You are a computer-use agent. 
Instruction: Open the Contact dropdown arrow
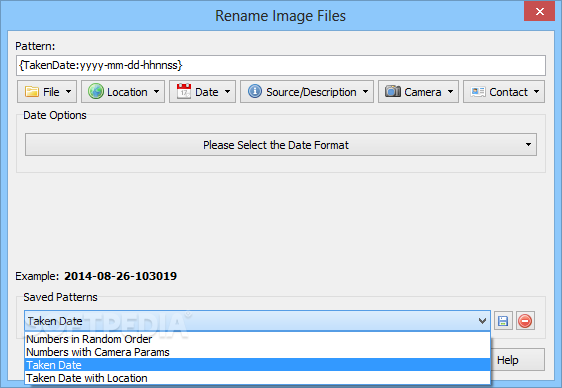point(537,92)
